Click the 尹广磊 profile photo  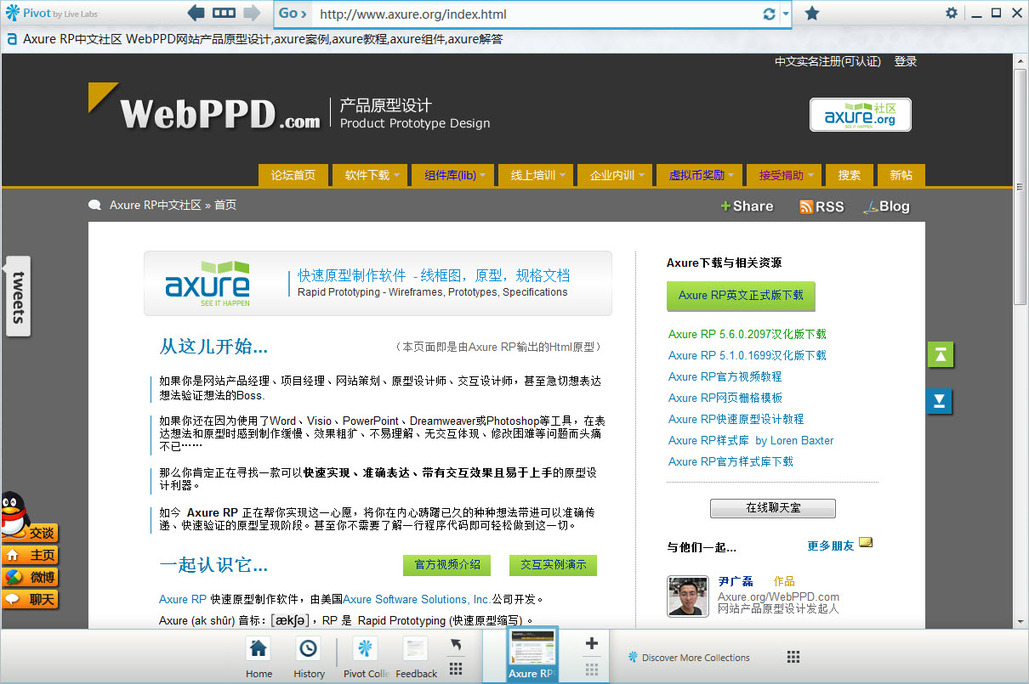click(x=688, y=596)
